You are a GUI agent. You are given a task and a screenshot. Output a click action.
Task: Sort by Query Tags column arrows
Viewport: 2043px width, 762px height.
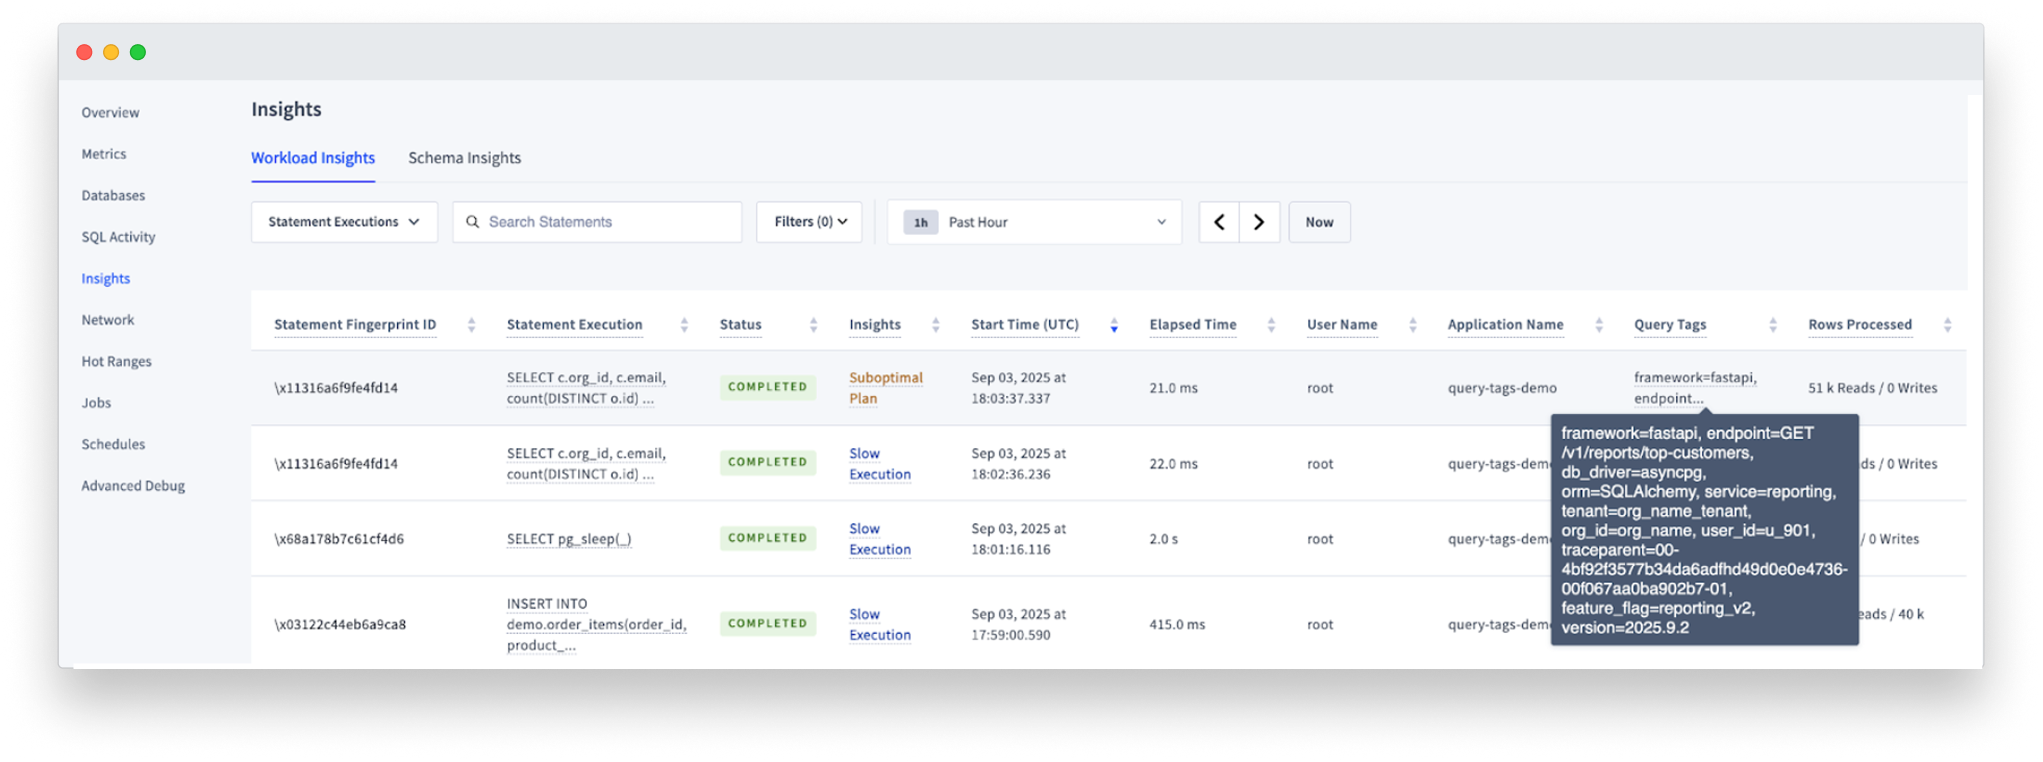click(x=1772, y=325)
